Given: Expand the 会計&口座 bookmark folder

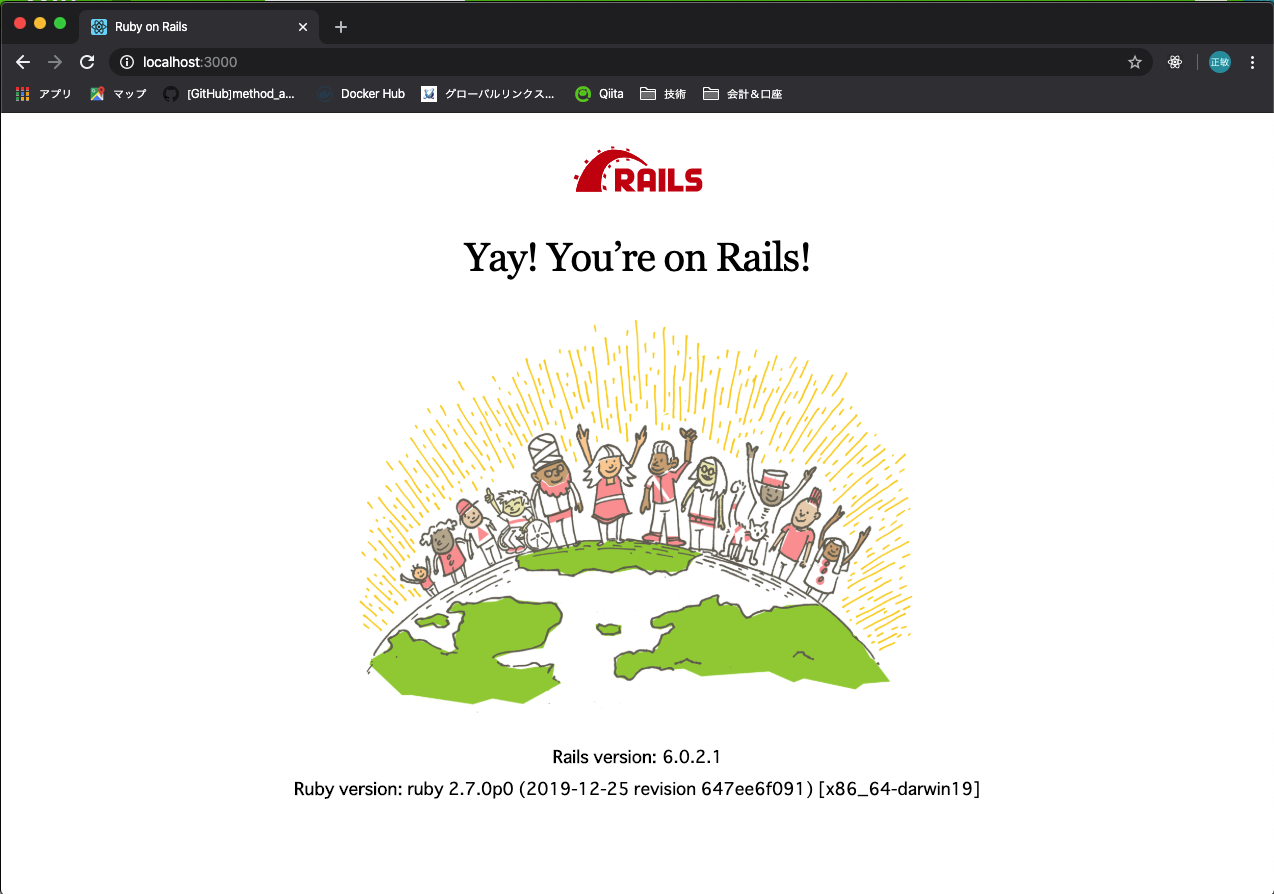Looking at the screenshot, I should pos(742,94).
